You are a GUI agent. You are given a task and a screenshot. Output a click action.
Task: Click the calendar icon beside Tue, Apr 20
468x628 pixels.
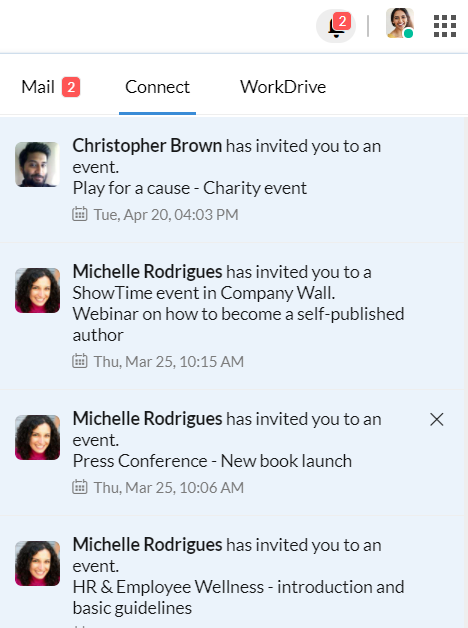(x=80, y=214)
